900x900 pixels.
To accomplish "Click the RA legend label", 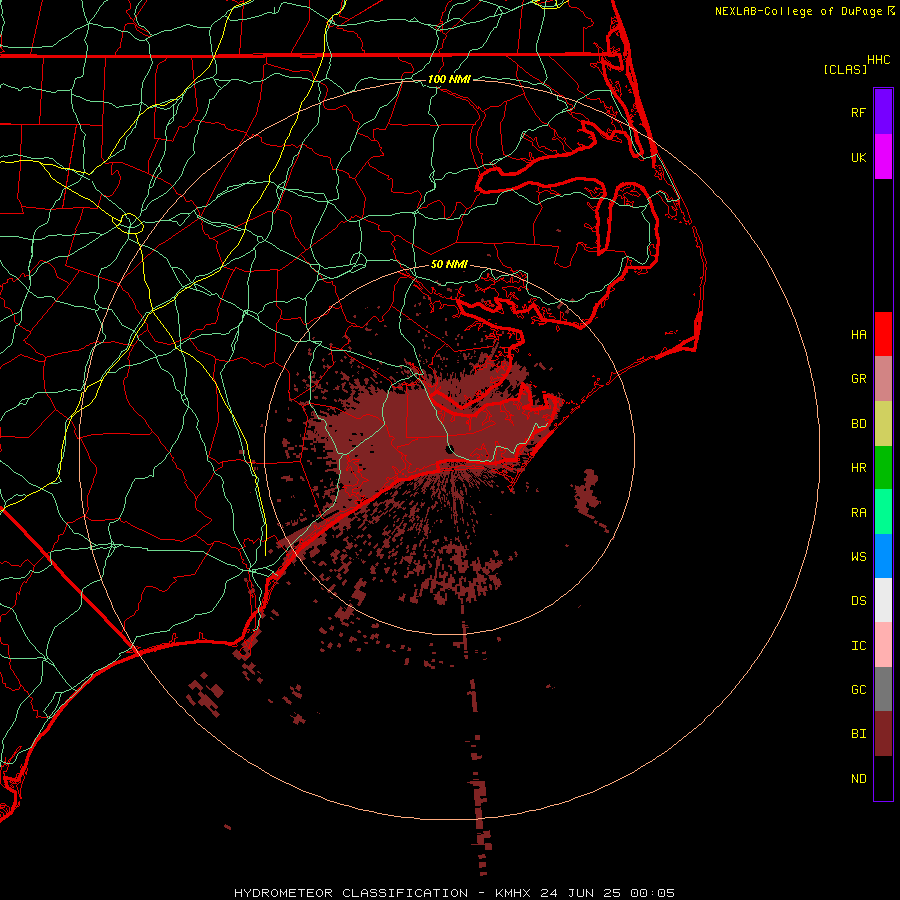I will click(x=858, y=513).
